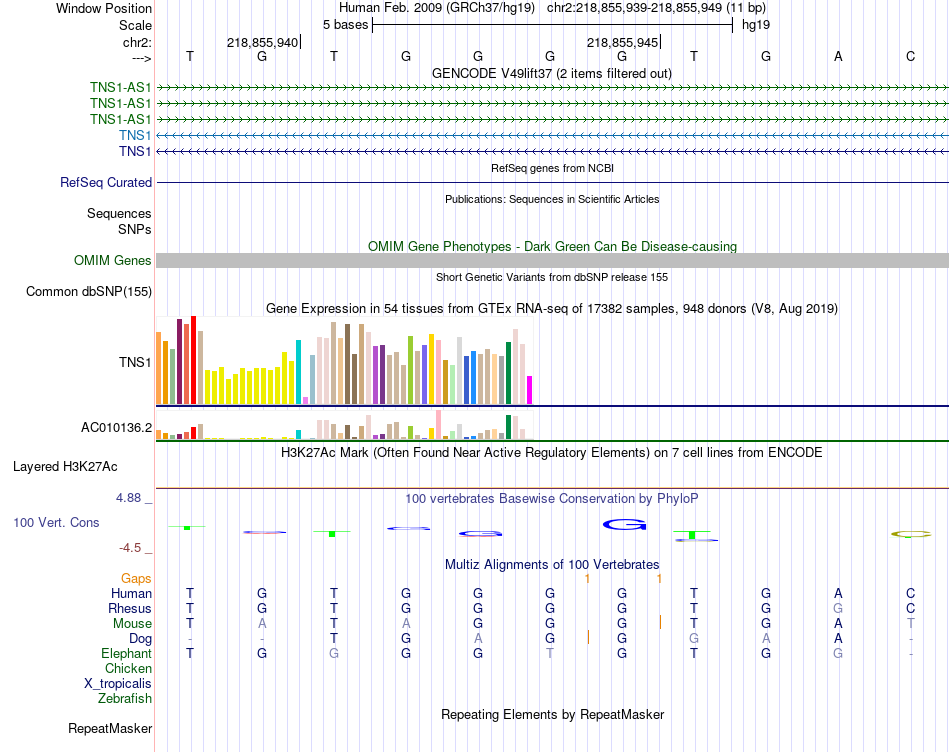Viewport: 950px width, 752px height.
Task: Select the reference base A in sequence ruler
Action: [839, 56]
